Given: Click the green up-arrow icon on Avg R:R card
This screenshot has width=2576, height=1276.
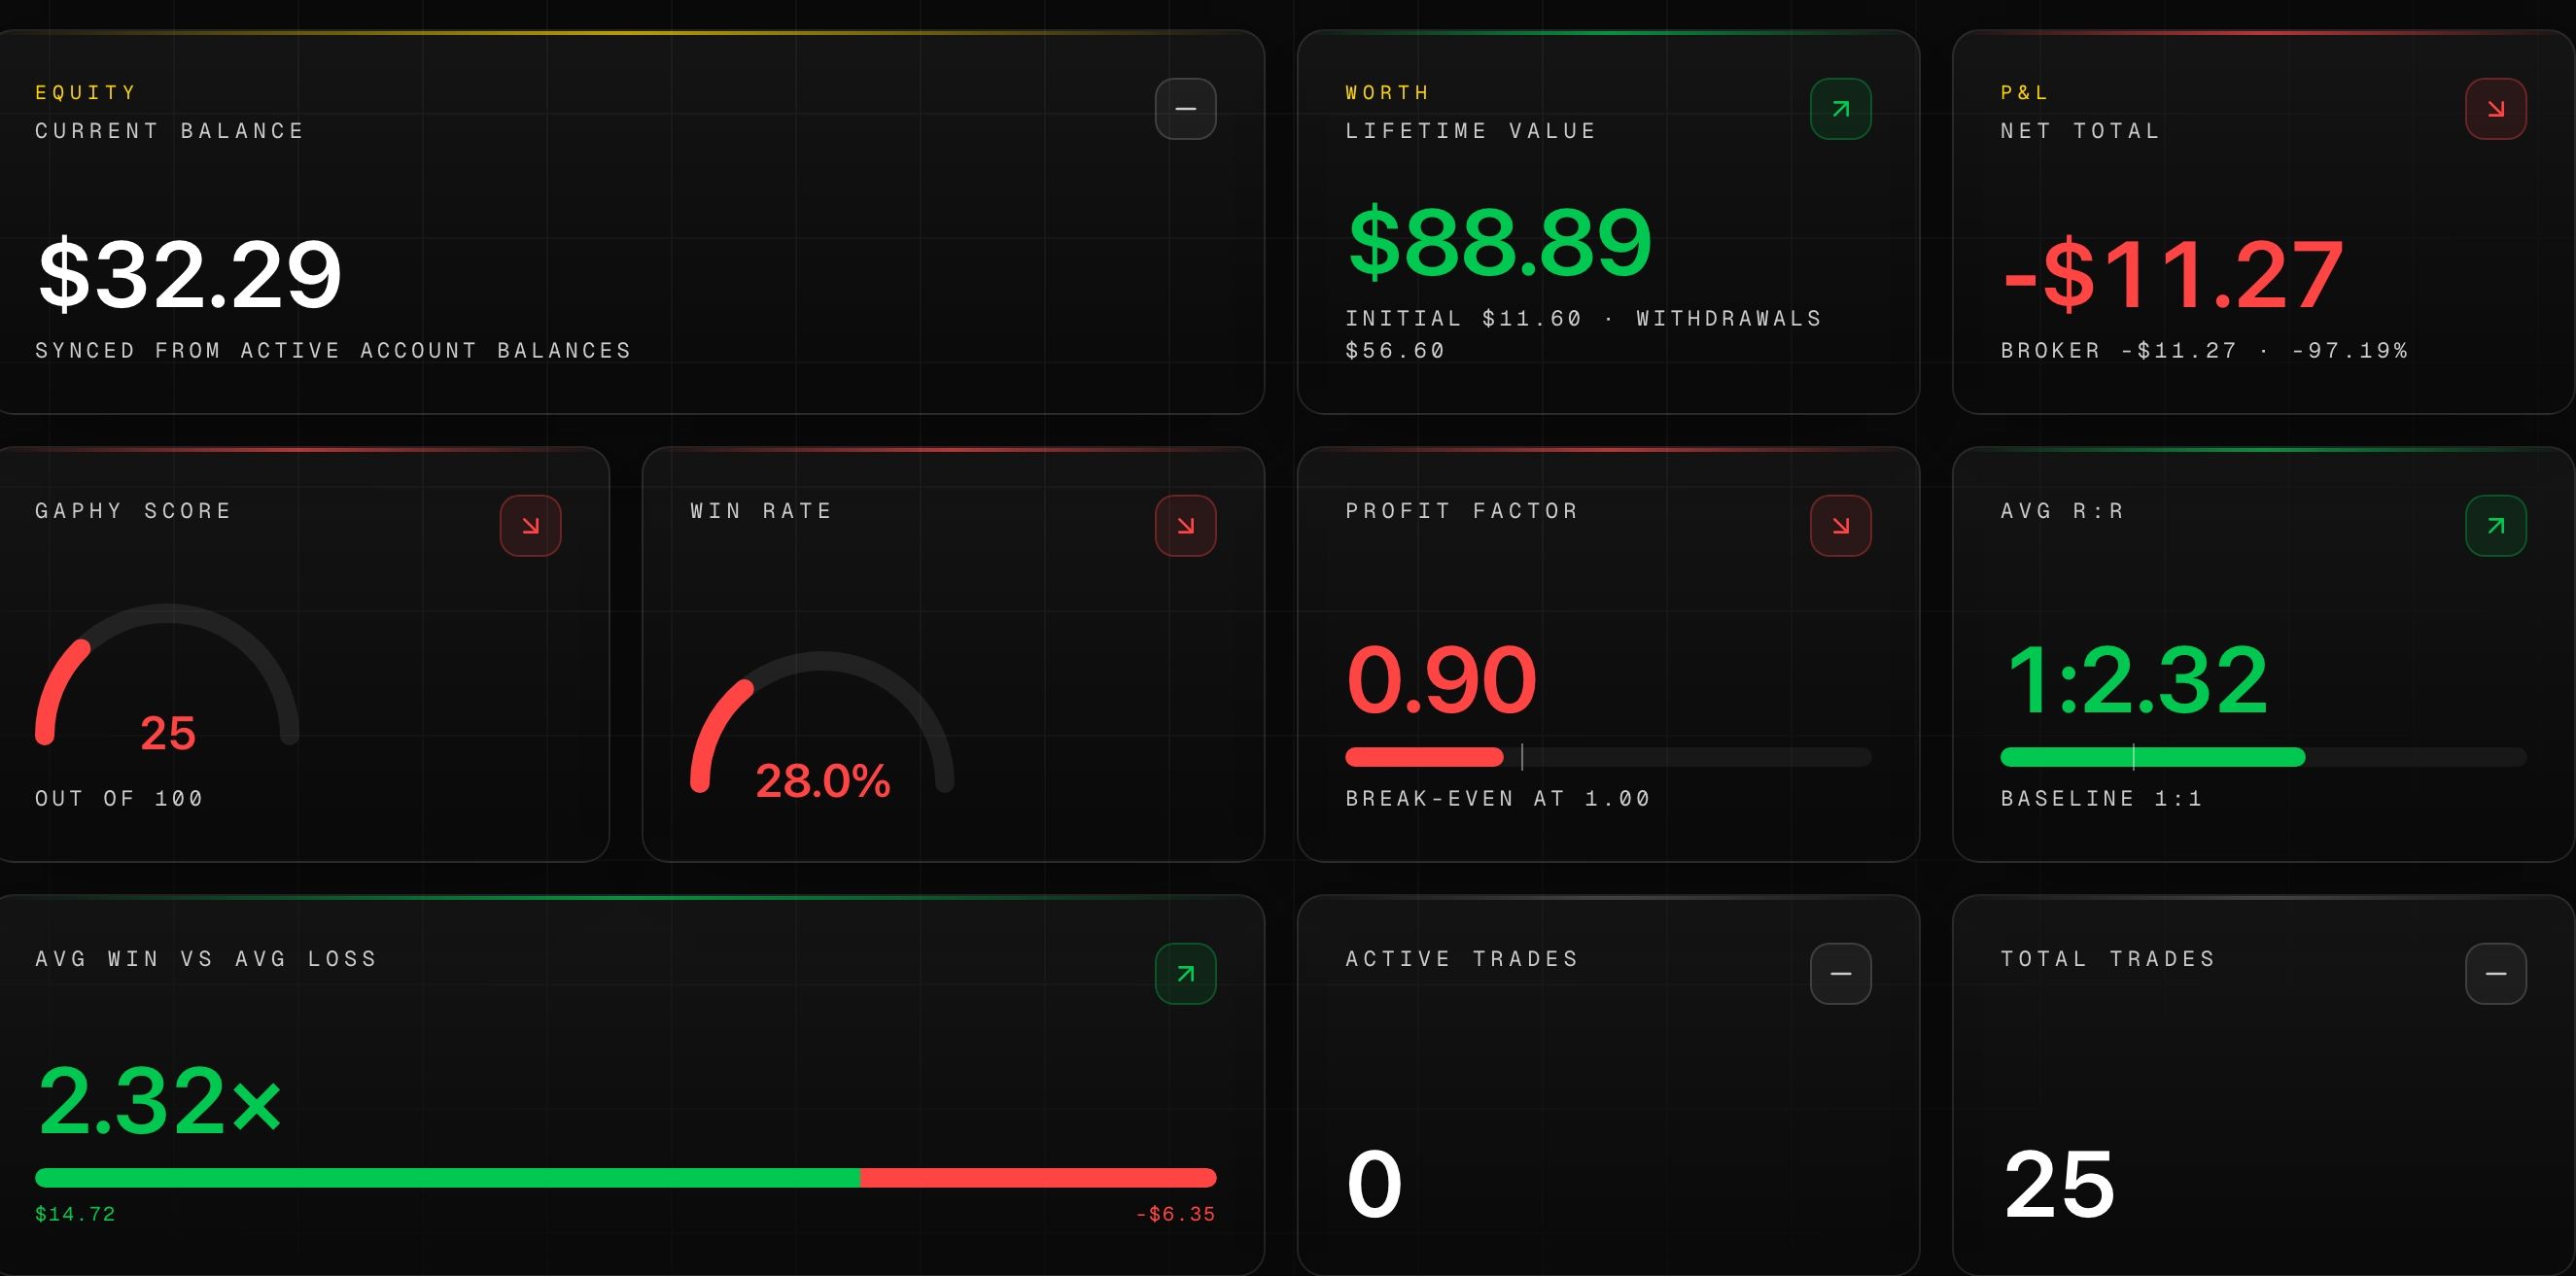Looking at the screenshot, I should [x=2495, y=526].
